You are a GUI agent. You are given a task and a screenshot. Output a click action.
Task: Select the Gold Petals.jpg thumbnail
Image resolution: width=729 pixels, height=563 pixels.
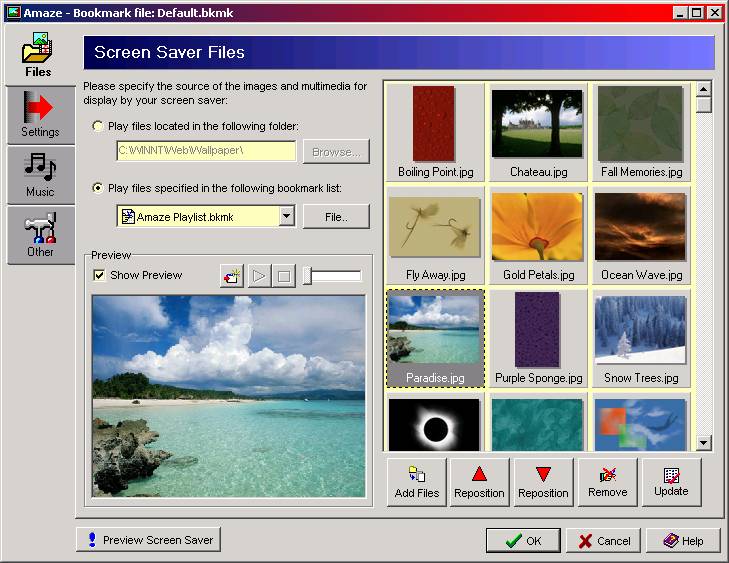(x=538, y=235)
